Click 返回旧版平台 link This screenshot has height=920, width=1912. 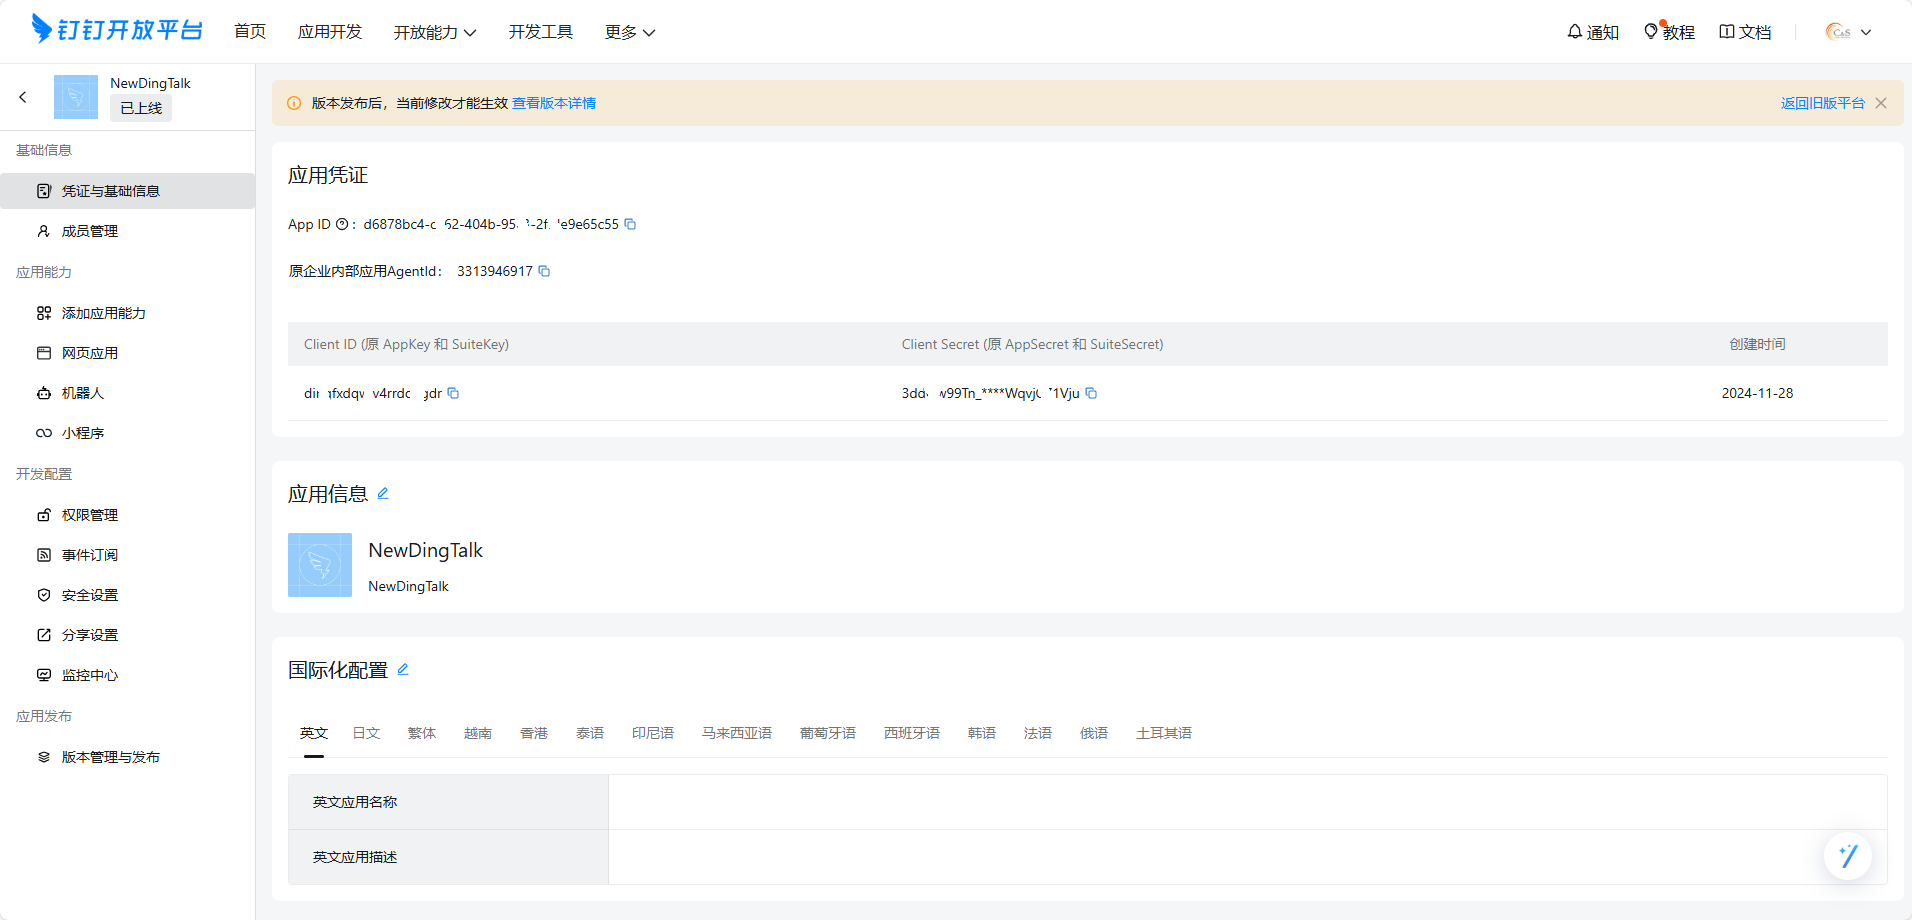click(x=1822, y=103)
